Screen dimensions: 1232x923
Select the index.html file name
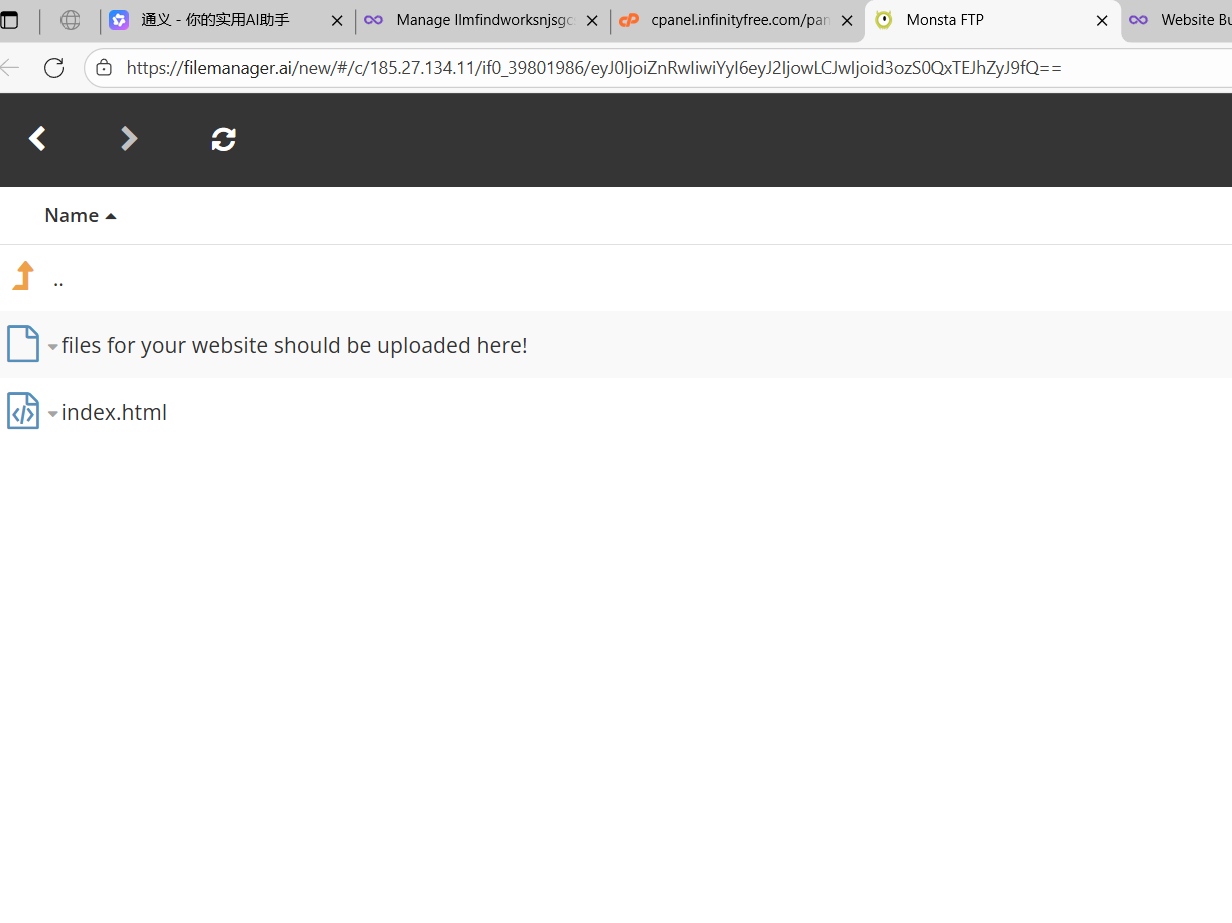click(114, 412)
